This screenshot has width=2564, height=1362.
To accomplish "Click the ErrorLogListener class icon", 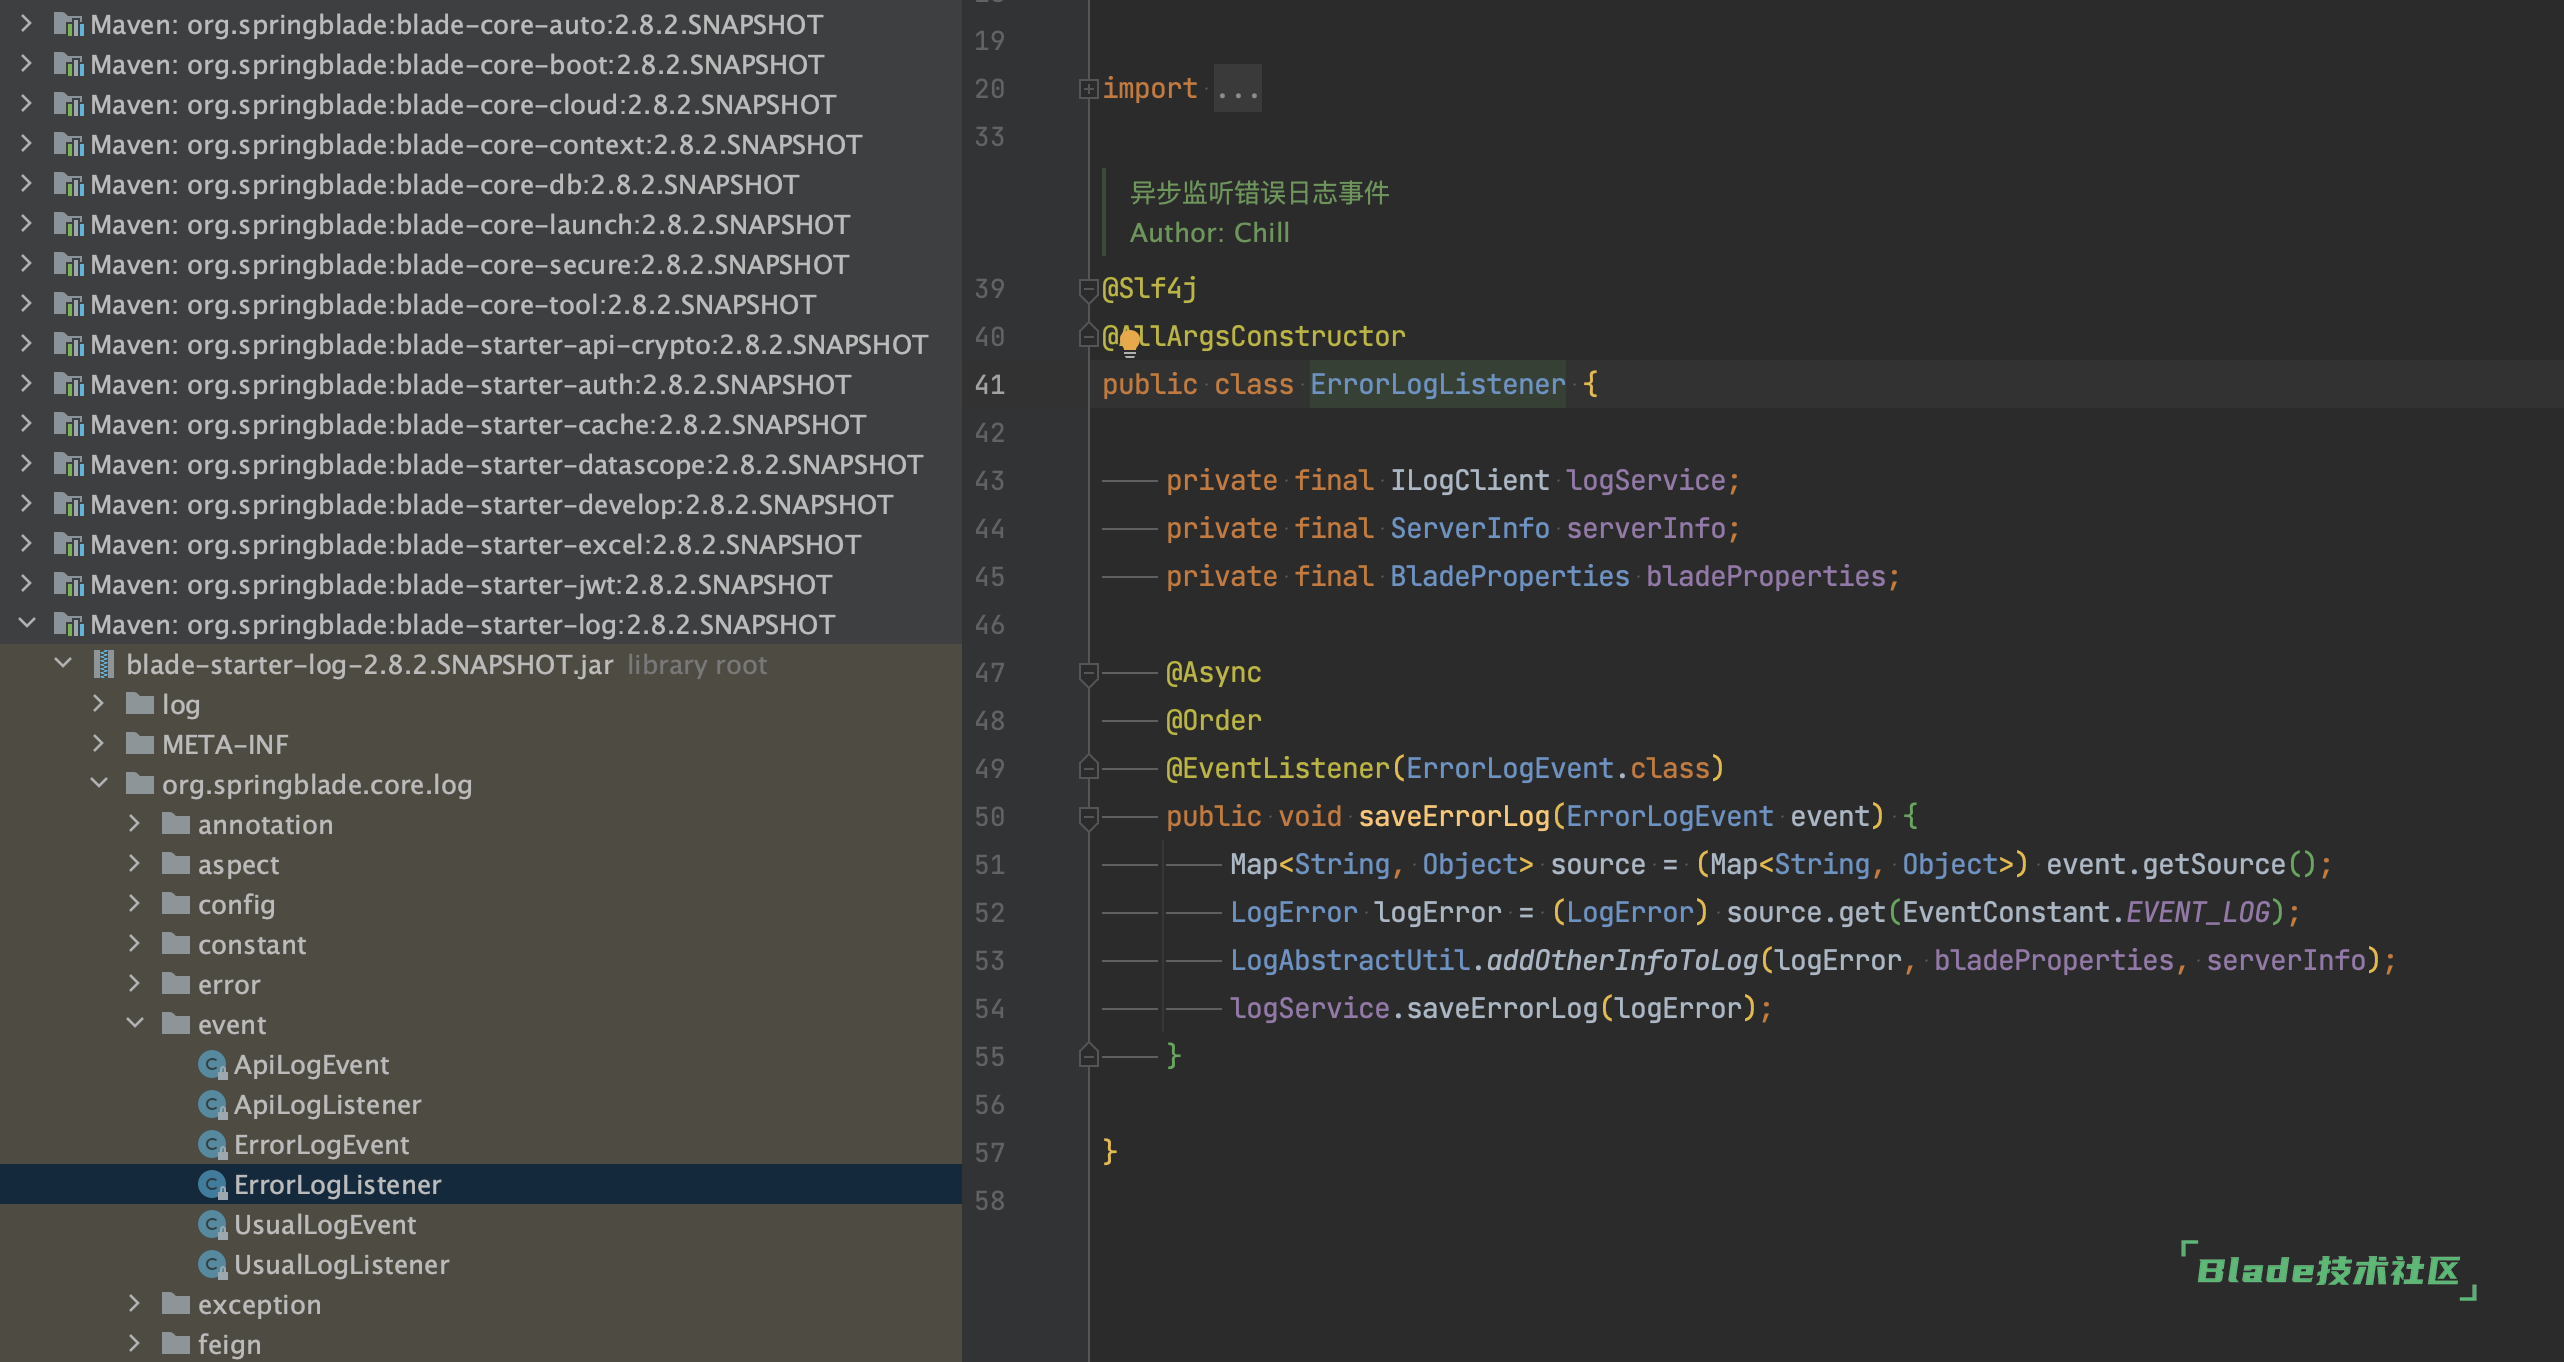I will click(x=212, y=1185).
